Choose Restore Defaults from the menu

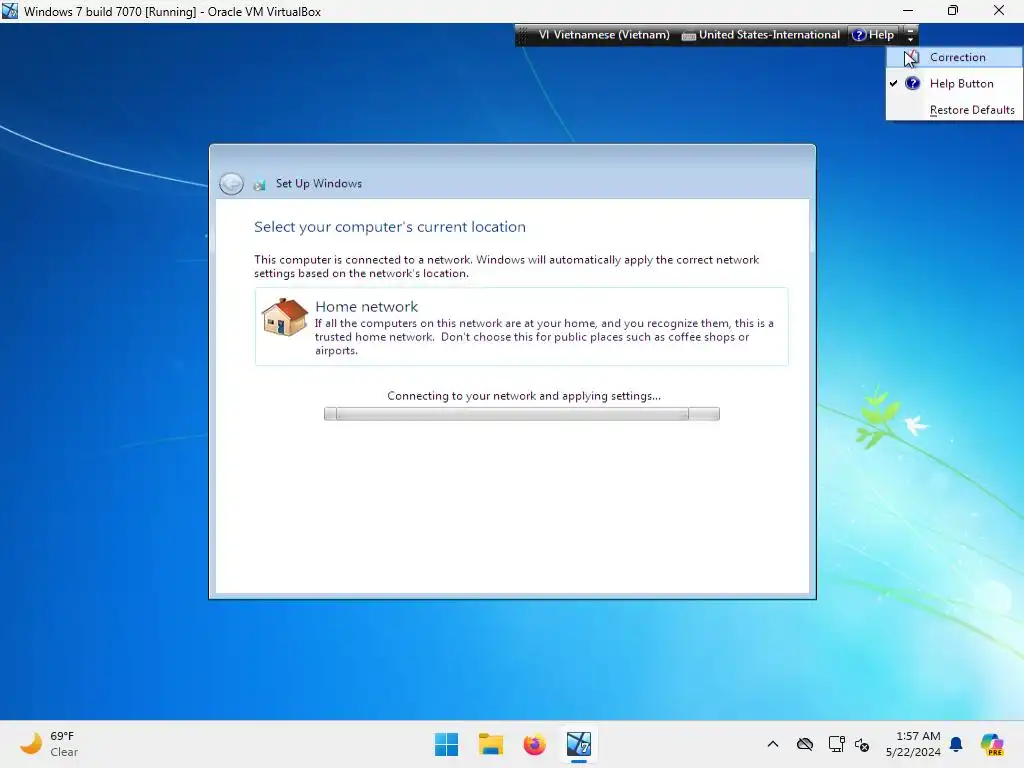pyautogui.click(x=954, y=110)
